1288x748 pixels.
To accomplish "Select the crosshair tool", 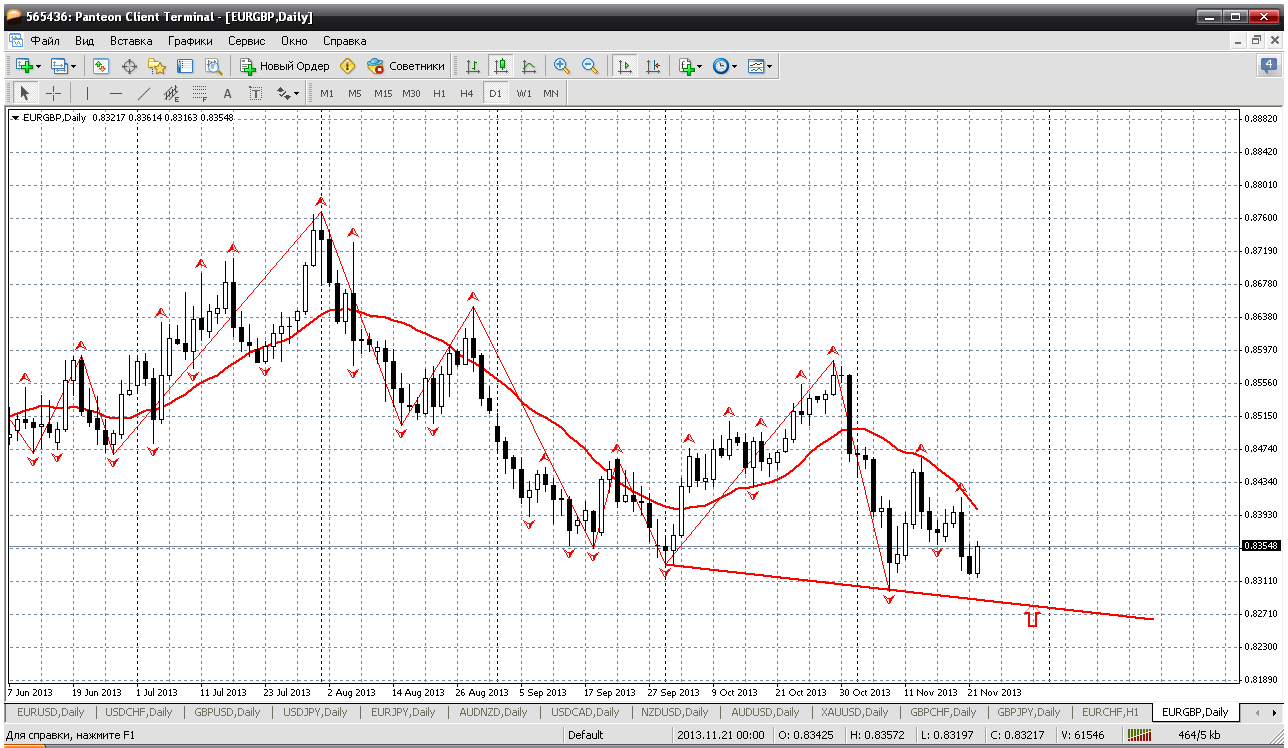I will (x=54, y=93).
